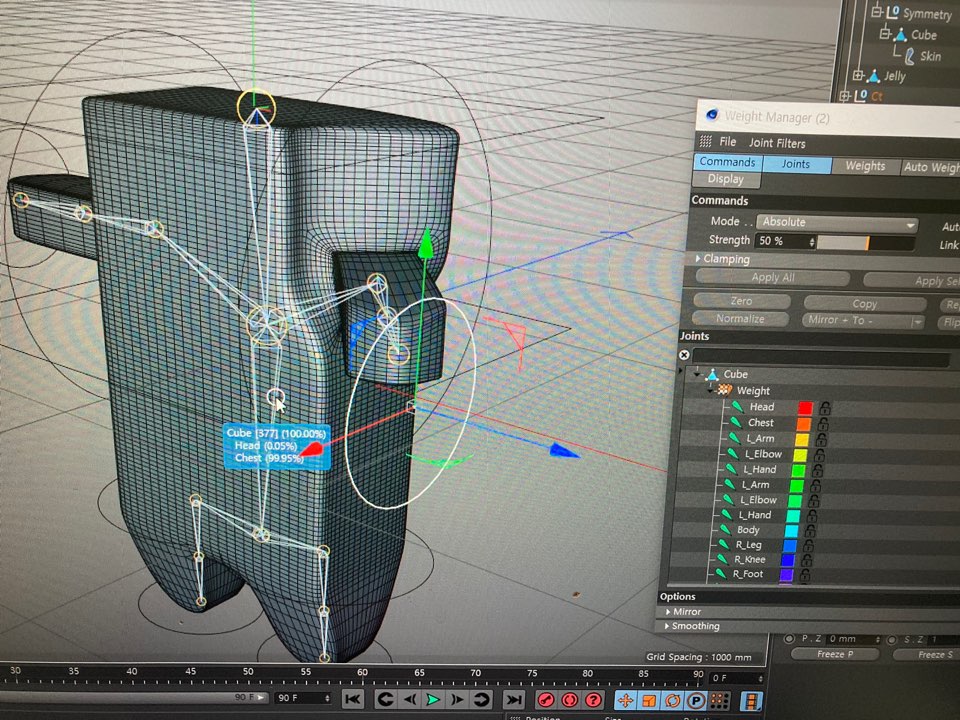
Task: Click the red Head color swatch
Action: 805,408
